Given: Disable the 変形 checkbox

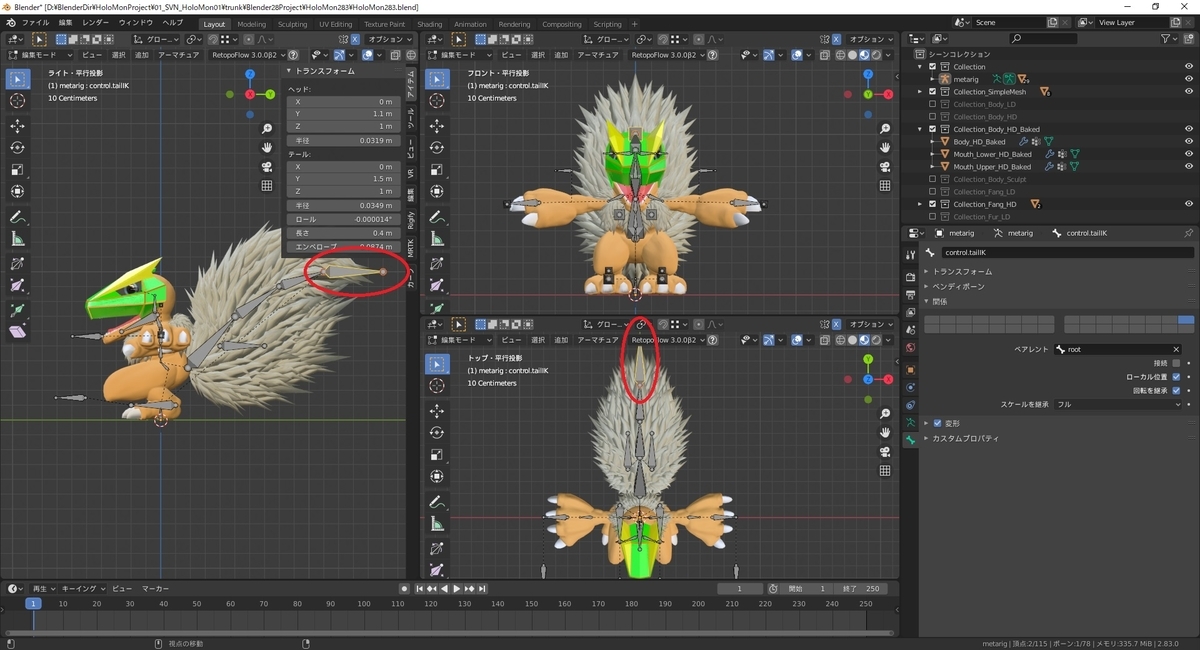Looking at the screenshot, I should click(938, 423).
